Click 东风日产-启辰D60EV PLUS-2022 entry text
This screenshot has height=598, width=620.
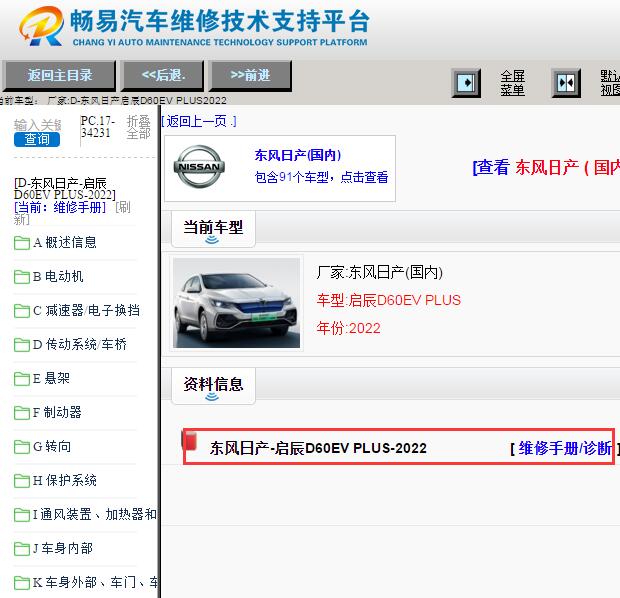(x=318, y=448)
